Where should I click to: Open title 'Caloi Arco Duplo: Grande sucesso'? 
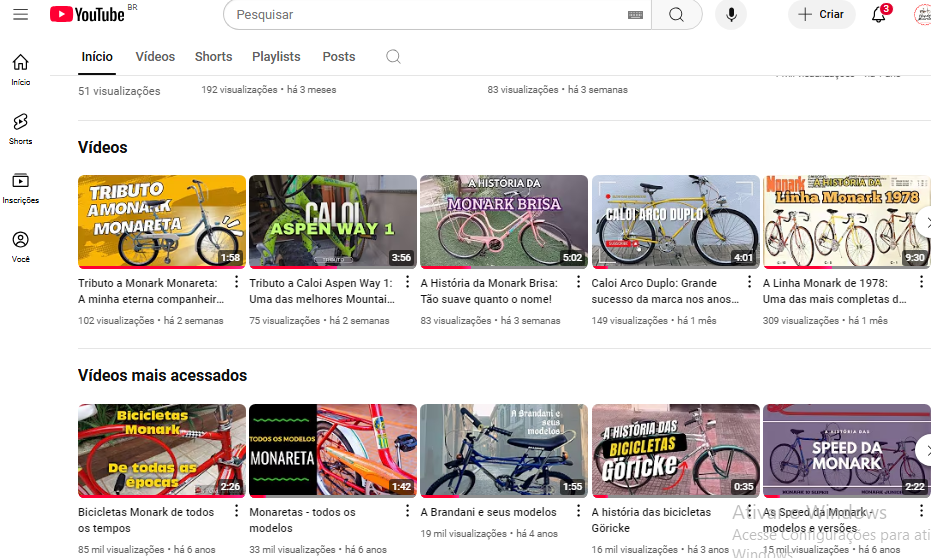[665, 291]
